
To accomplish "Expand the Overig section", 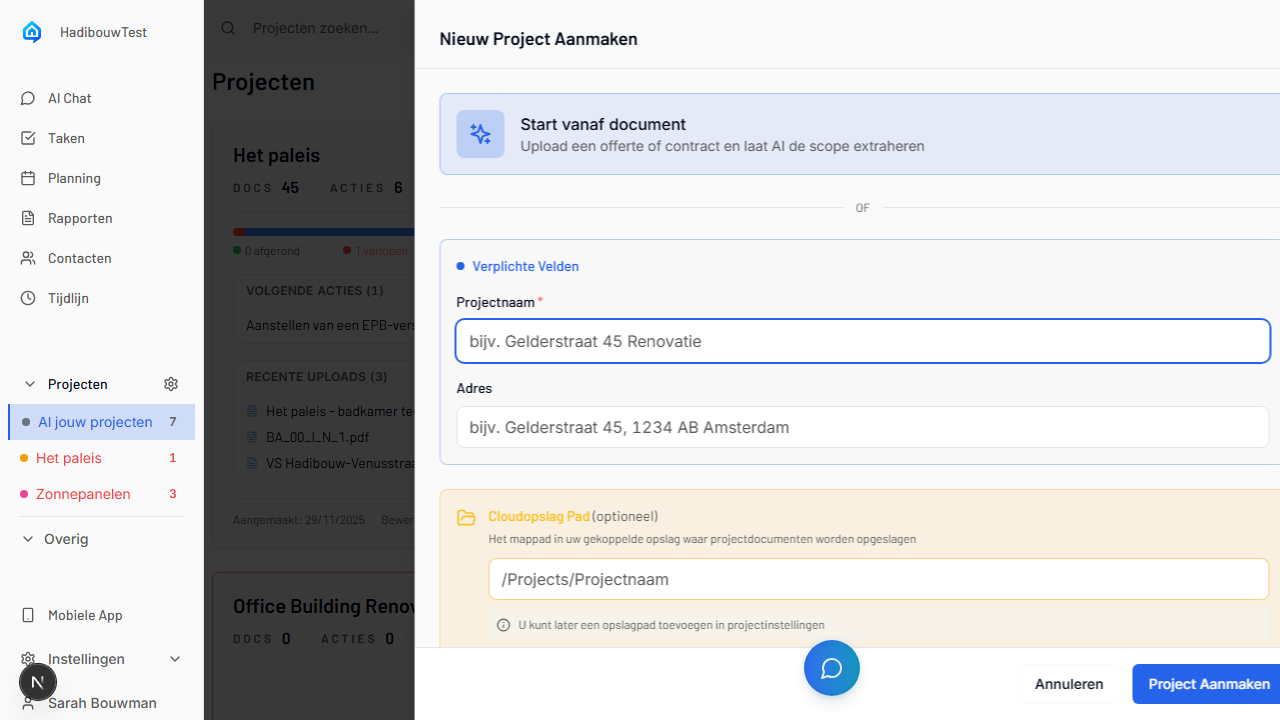I will point(28,539).
